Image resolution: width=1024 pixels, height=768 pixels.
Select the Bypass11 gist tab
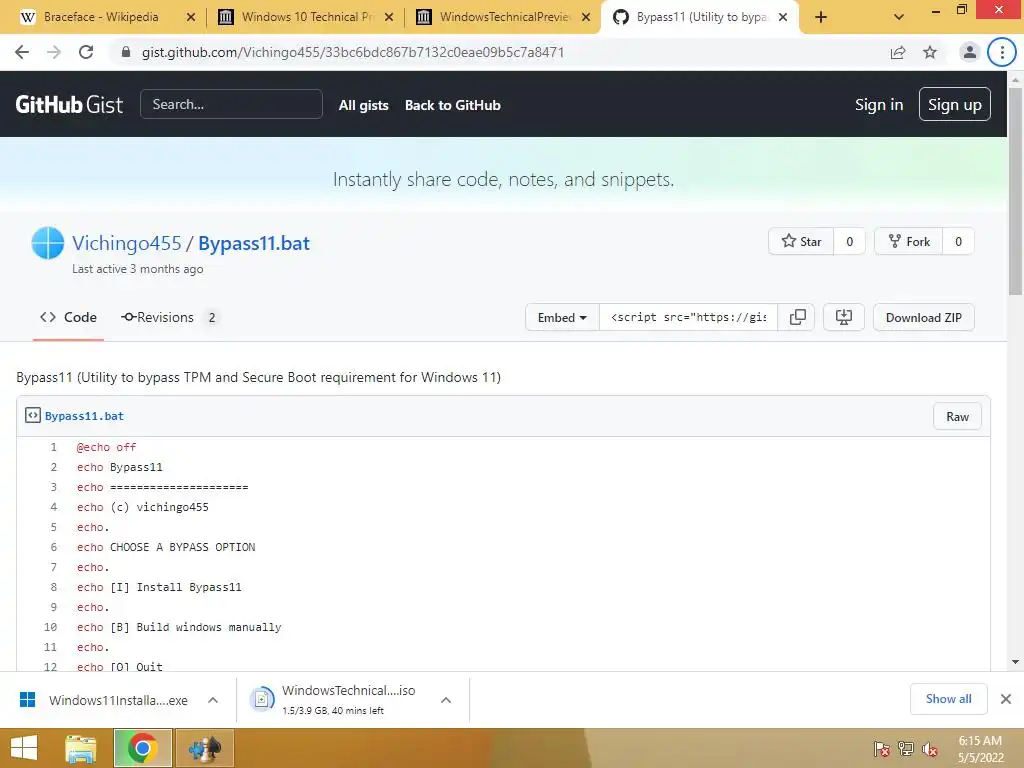pyautogui.click(x=692, y=17)
